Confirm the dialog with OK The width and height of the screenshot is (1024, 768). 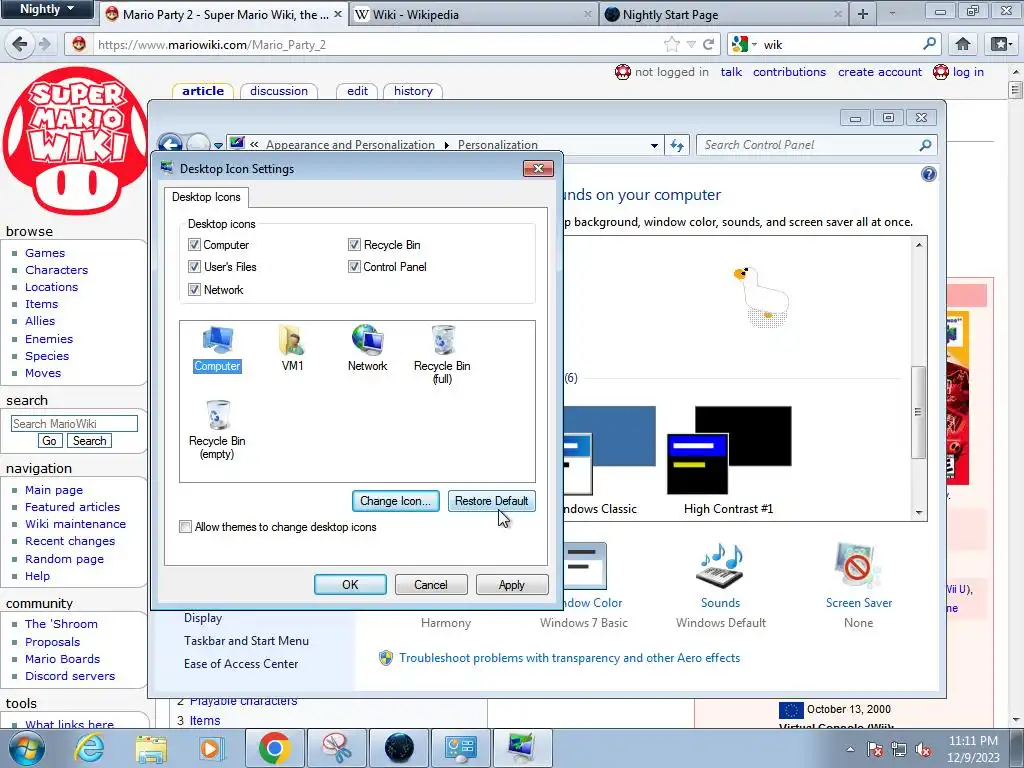coord(350,584)
